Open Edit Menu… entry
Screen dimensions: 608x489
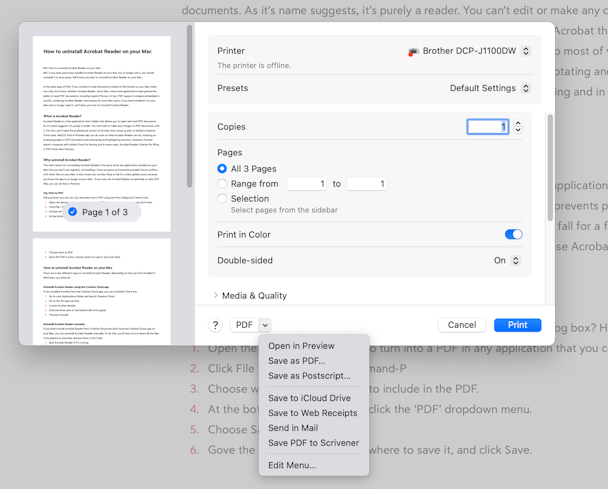[x=292, y=465]
